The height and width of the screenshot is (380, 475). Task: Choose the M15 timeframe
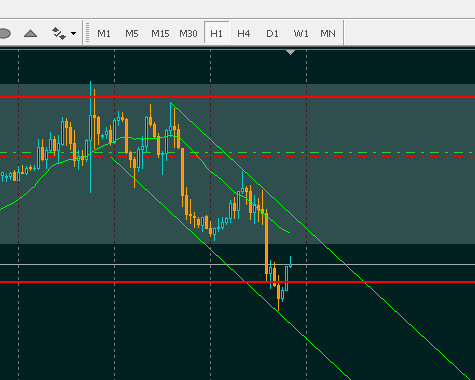point(160,33)
